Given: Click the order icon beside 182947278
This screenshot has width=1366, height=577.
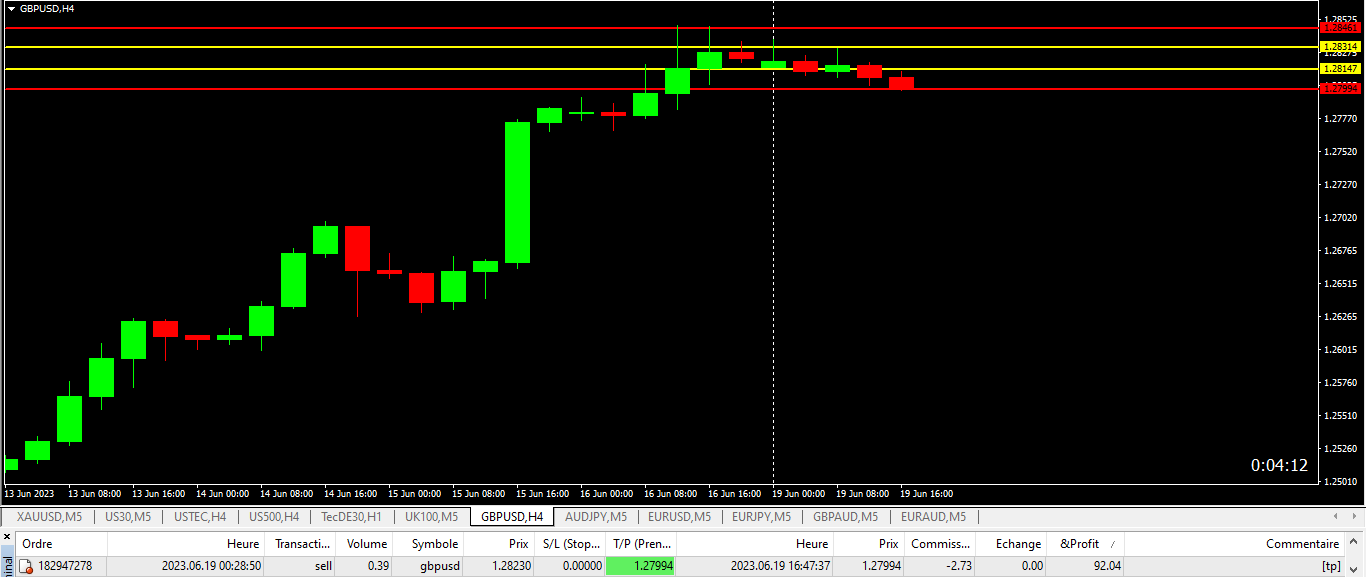Looking at the screenshot, I should tap(26, 566).
